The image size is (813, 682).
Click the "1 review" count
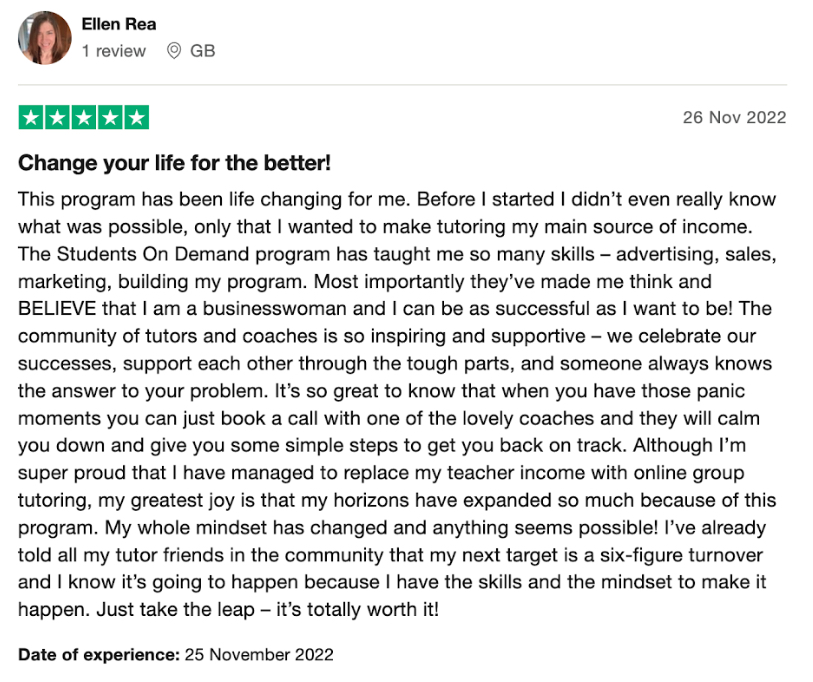pyautogui.click(x=113, y=51)
